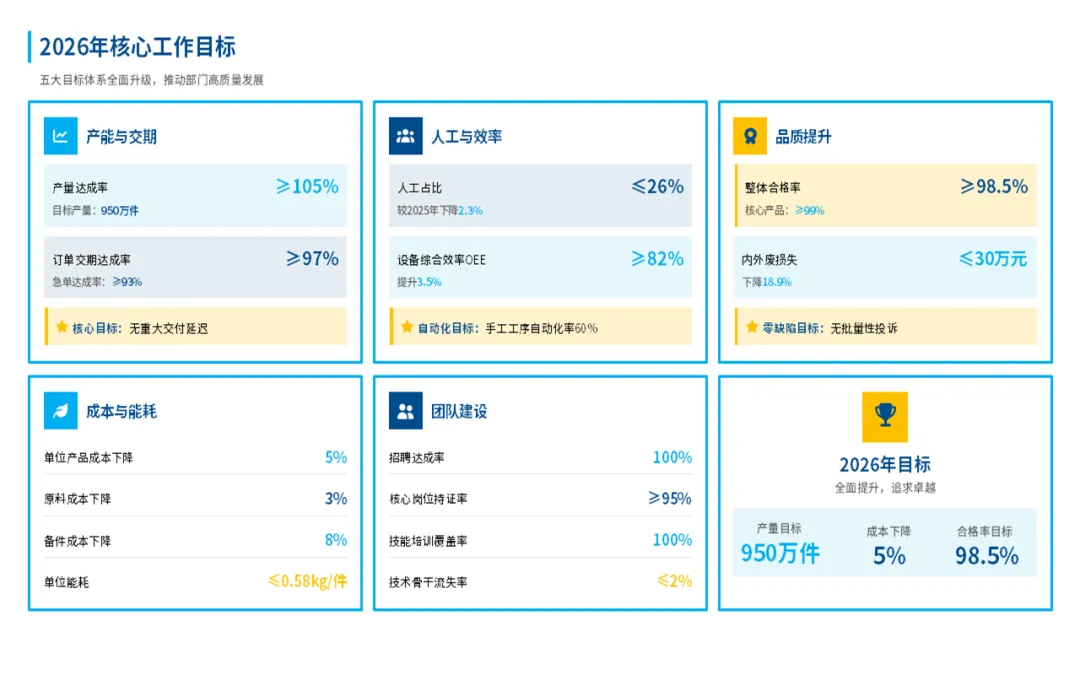Click the team icon beside 团队建设
The image size is (1080, 675).
tap(405, 411)
